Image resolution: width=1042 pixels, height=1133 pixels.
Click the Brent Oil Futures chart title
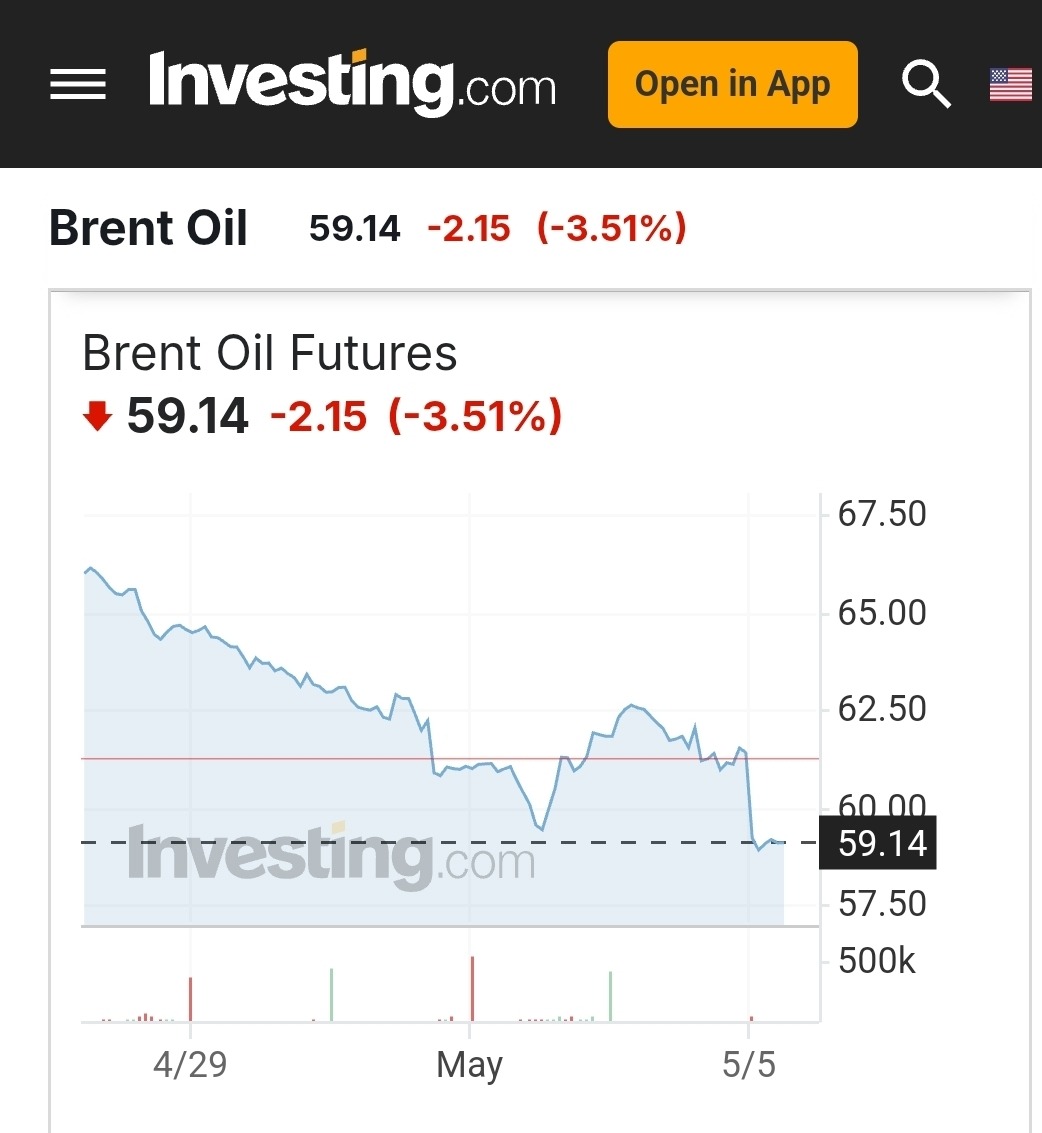(269, 353)
